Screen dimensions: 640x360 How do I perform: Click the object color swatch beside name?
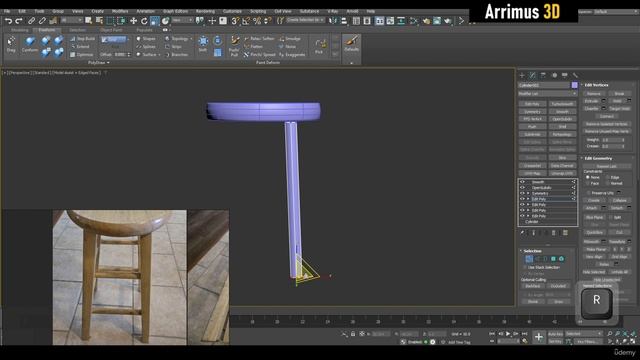574,85
